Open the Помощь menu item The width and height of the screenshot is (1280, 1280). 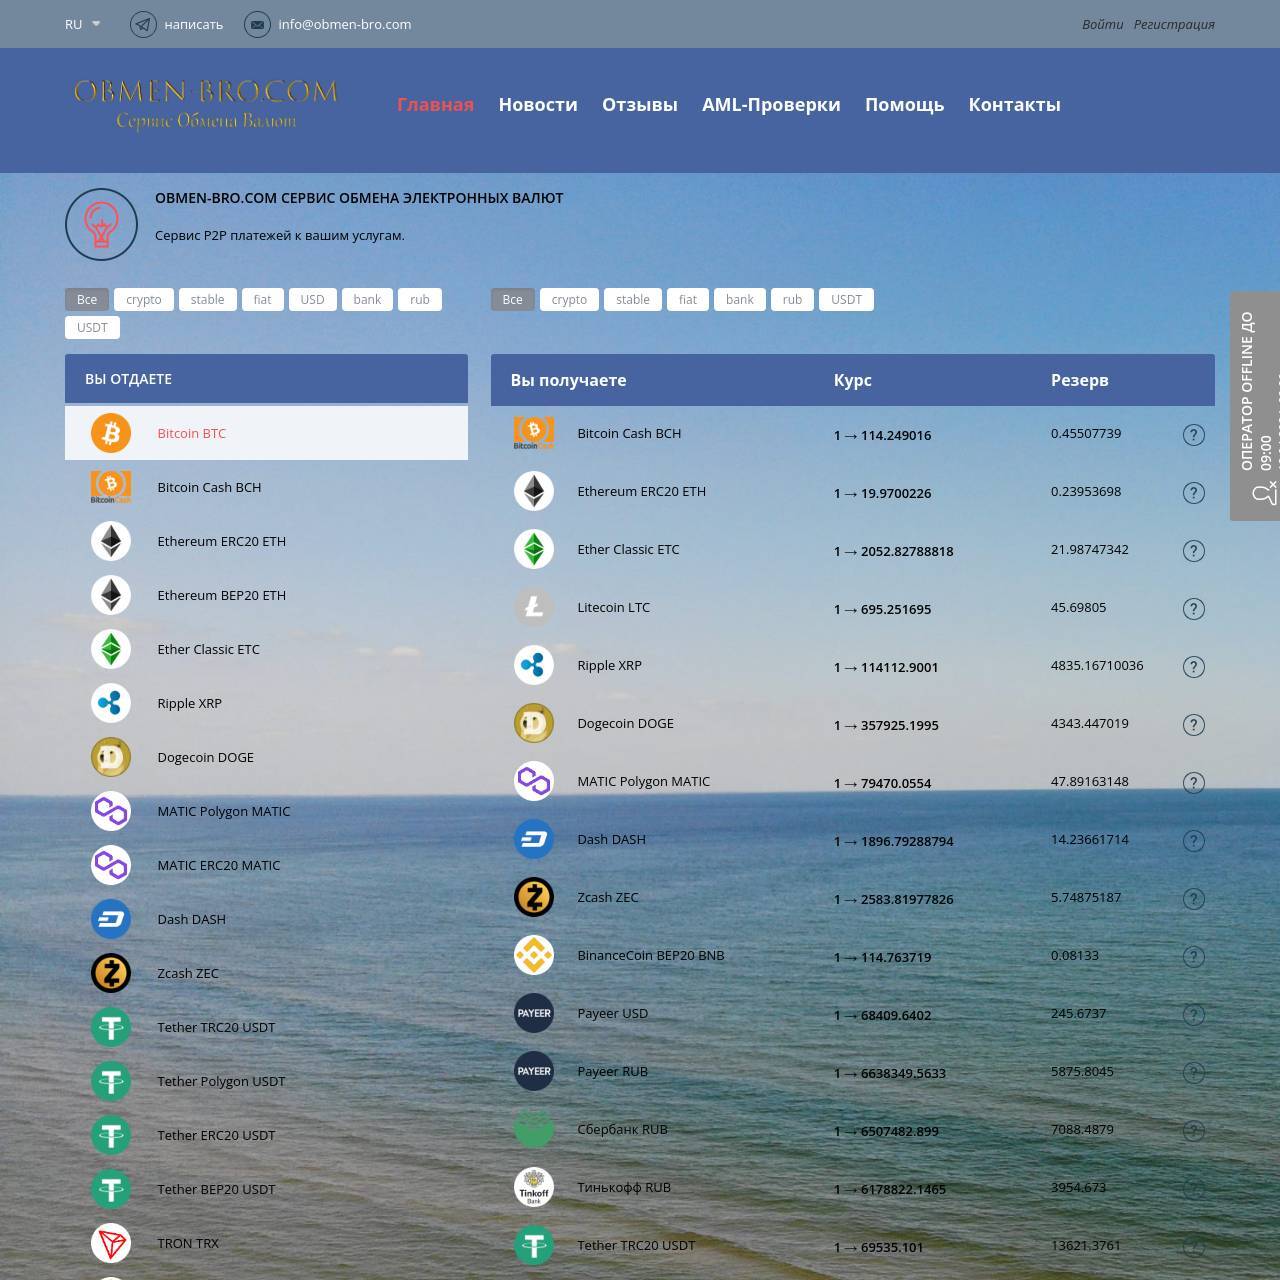904,104
